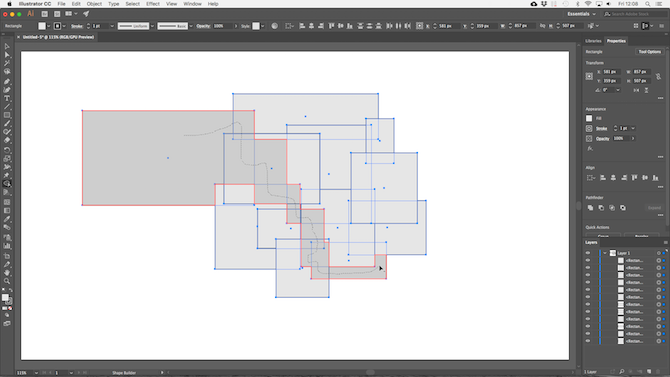Choose the Zoom tool
The image size is (670, 377).
(7, 281)
